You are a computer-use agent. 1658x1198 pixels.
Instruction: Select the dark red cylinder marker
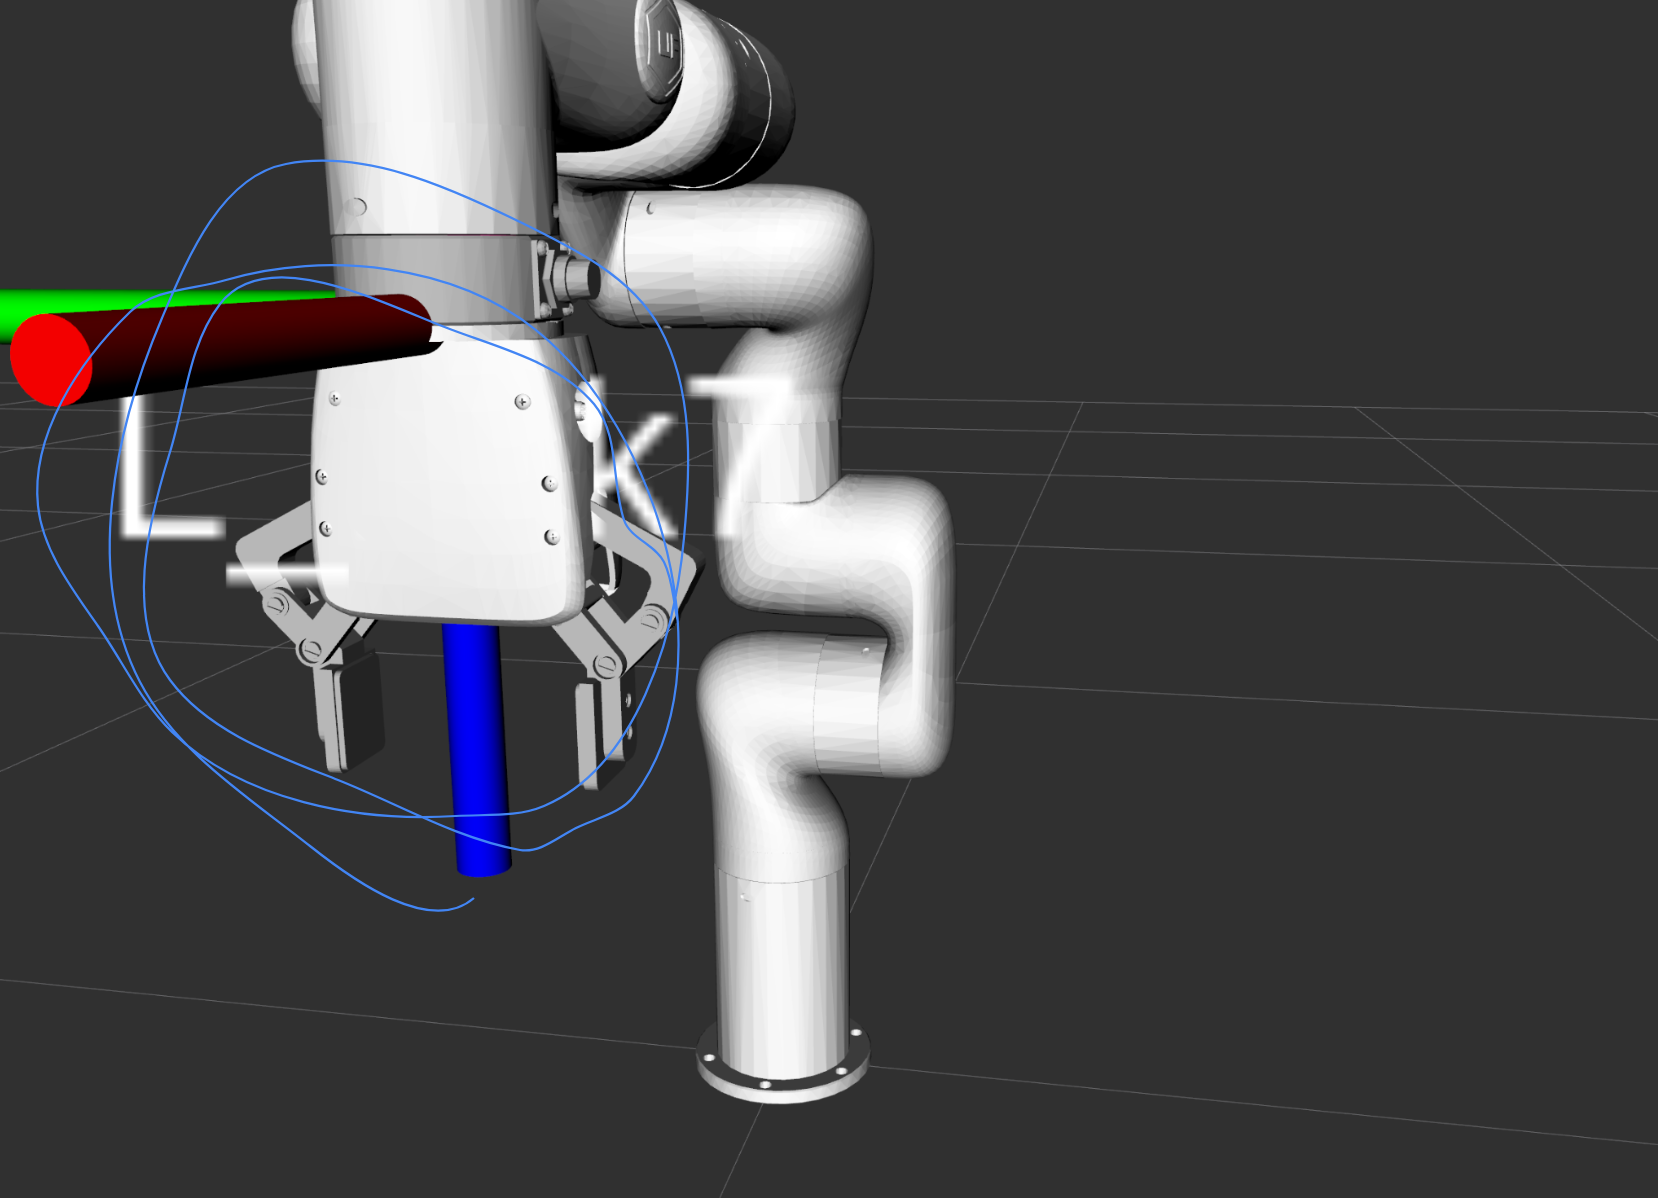[250, 330]
